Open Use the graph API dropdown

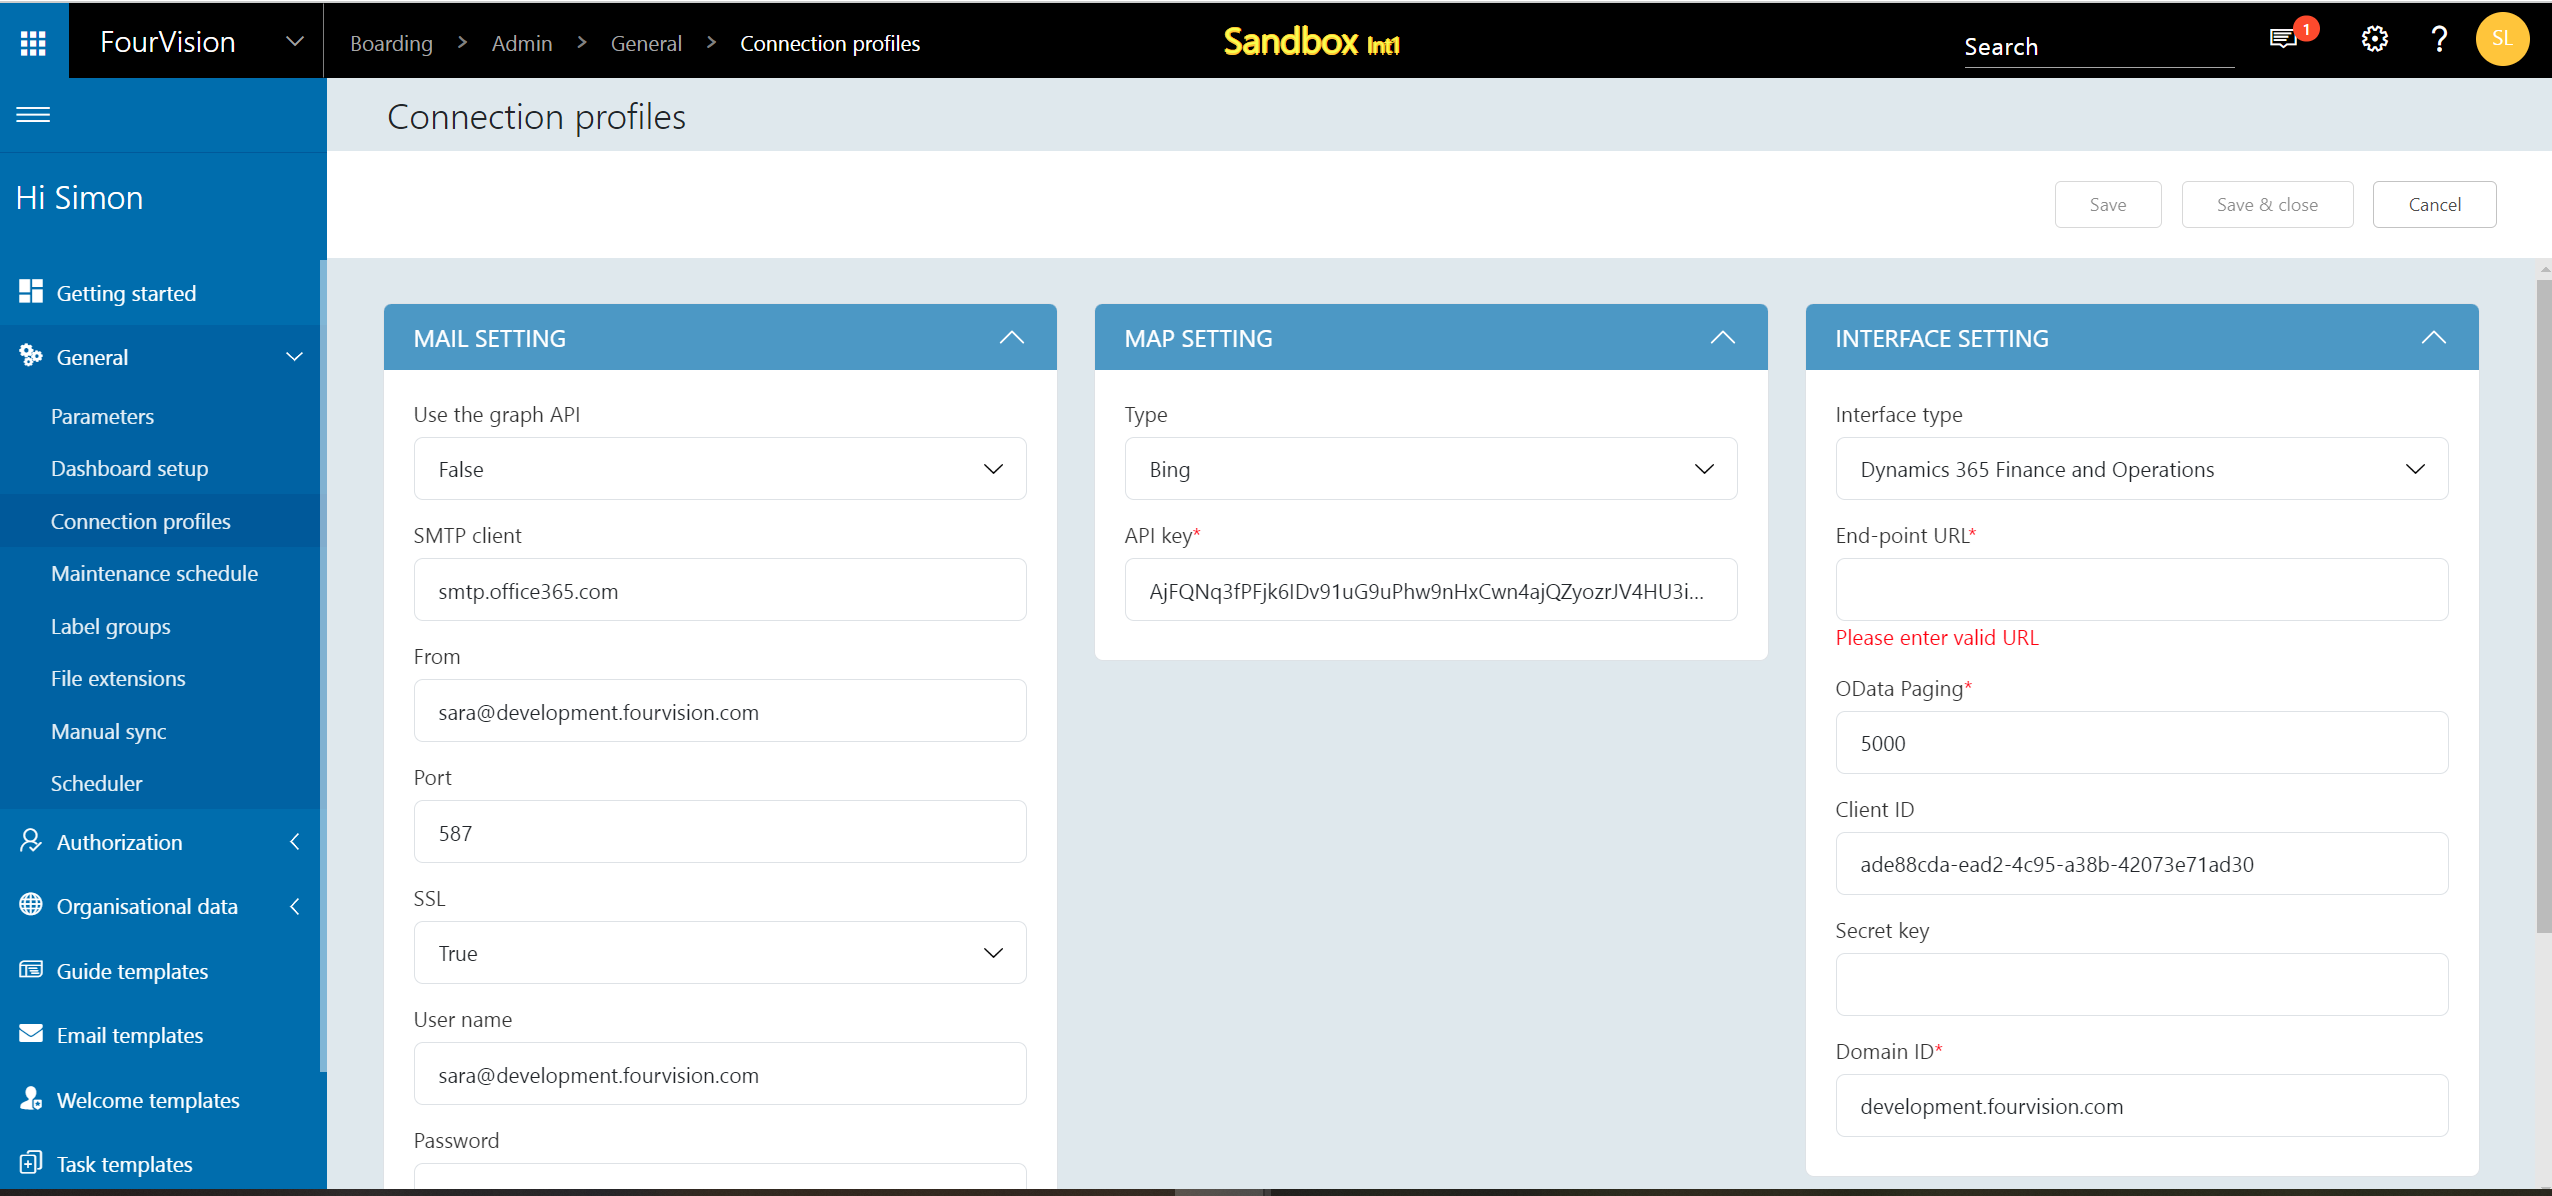tap(720, 469)
